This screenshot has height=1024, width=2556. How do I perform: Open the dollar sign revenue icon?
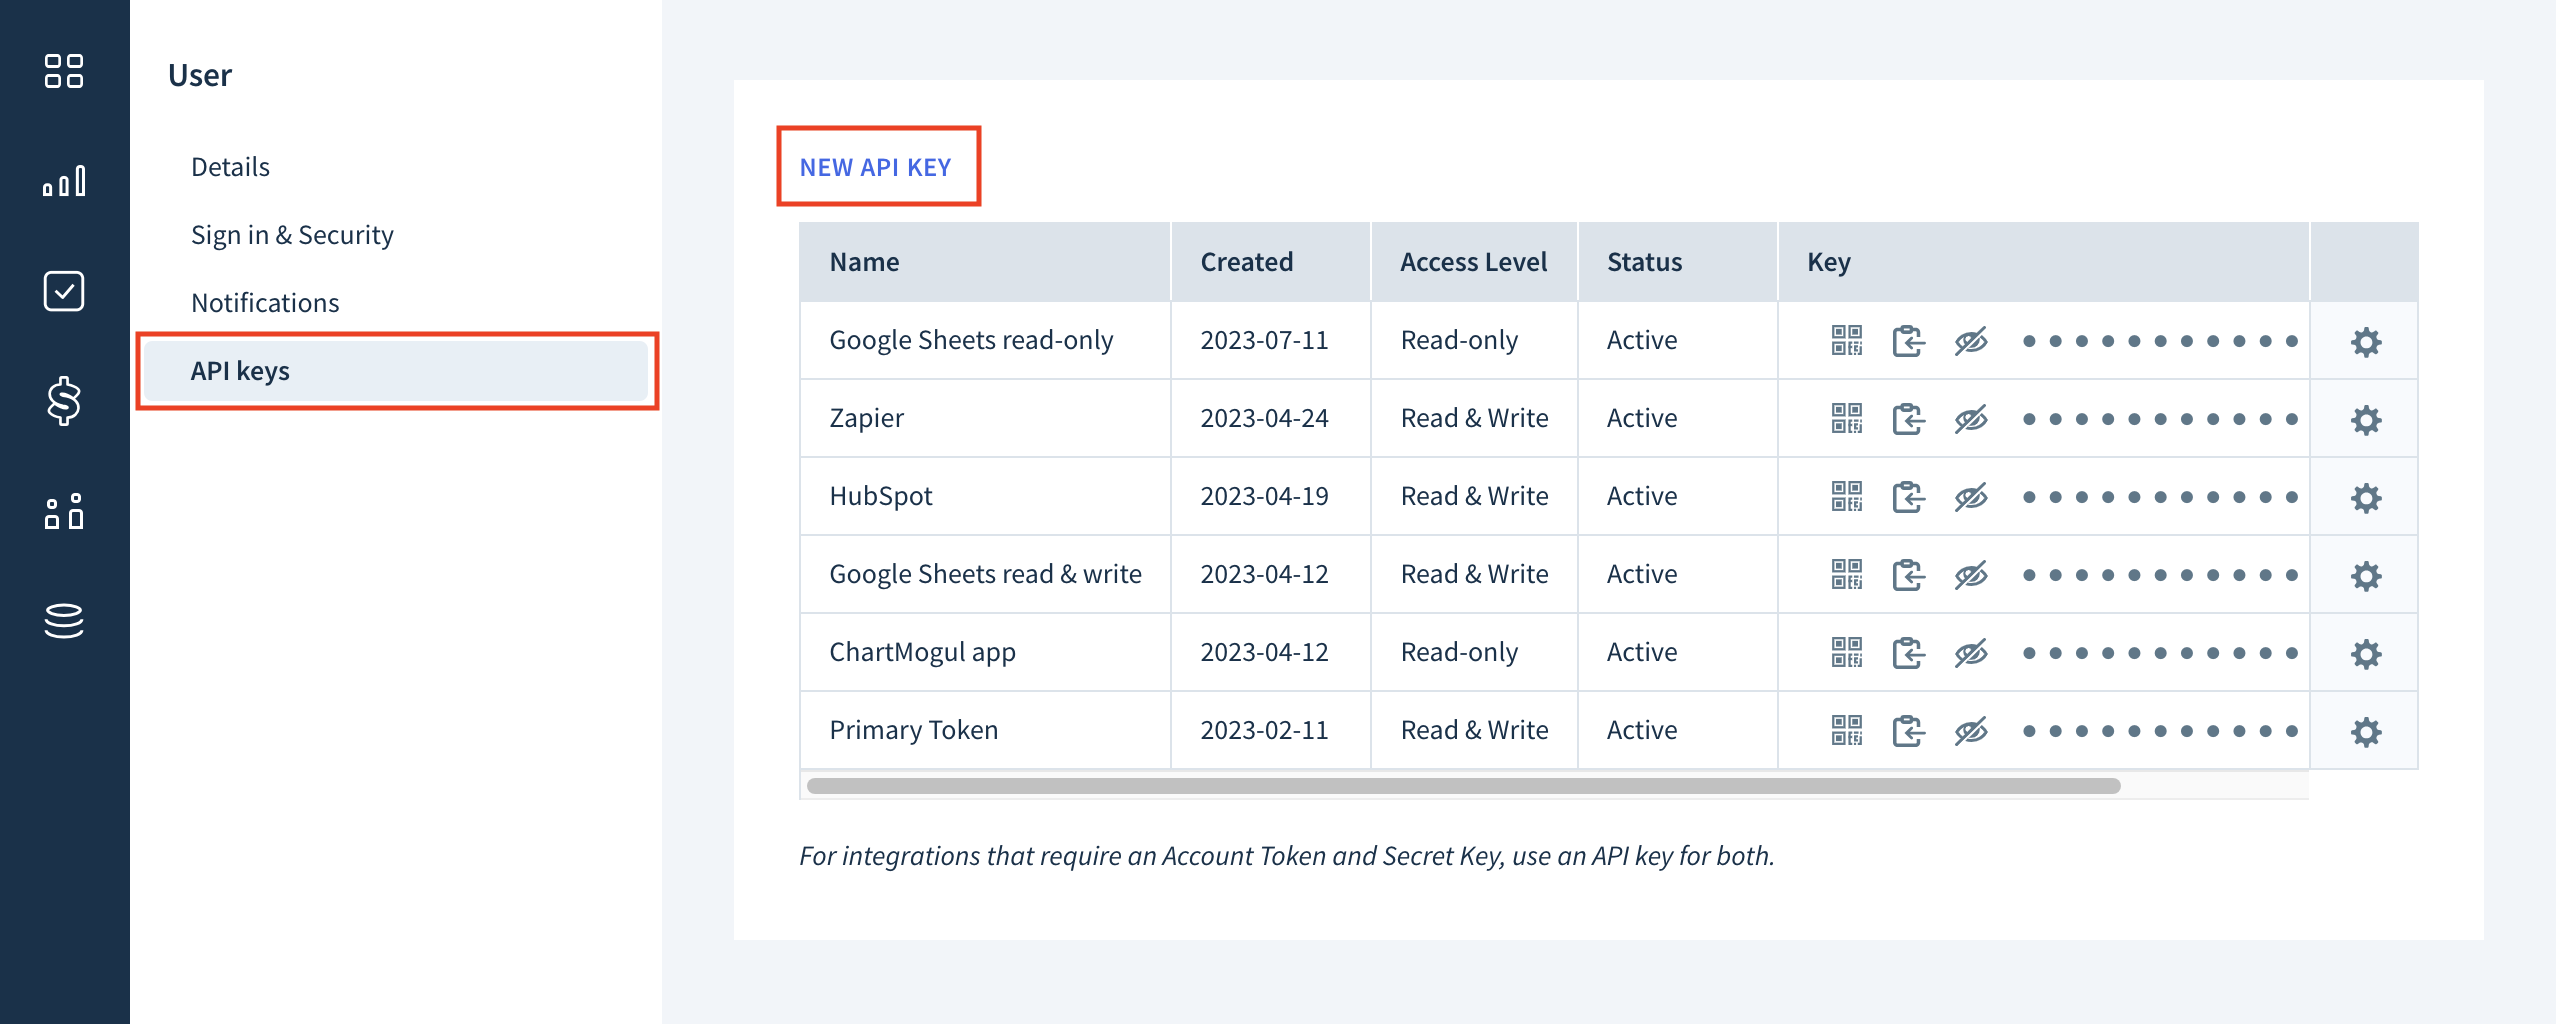pos(64,401)
